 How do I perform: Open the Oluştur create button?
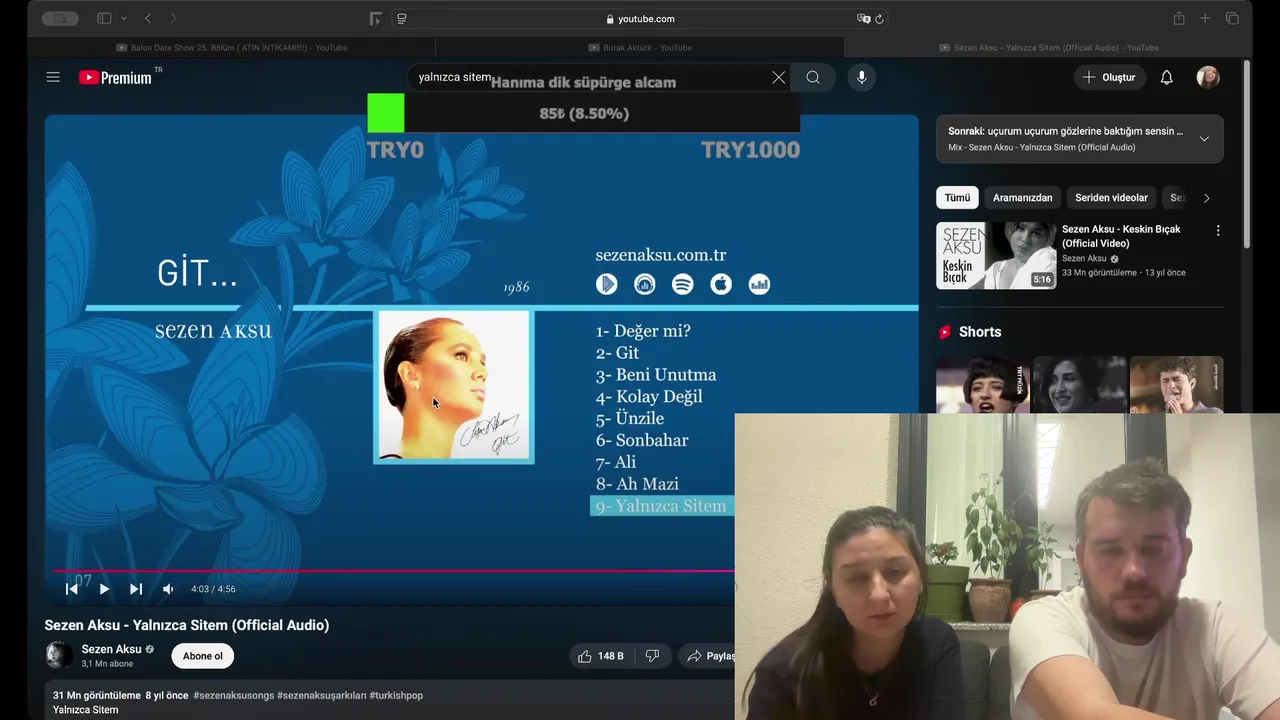1109,77
